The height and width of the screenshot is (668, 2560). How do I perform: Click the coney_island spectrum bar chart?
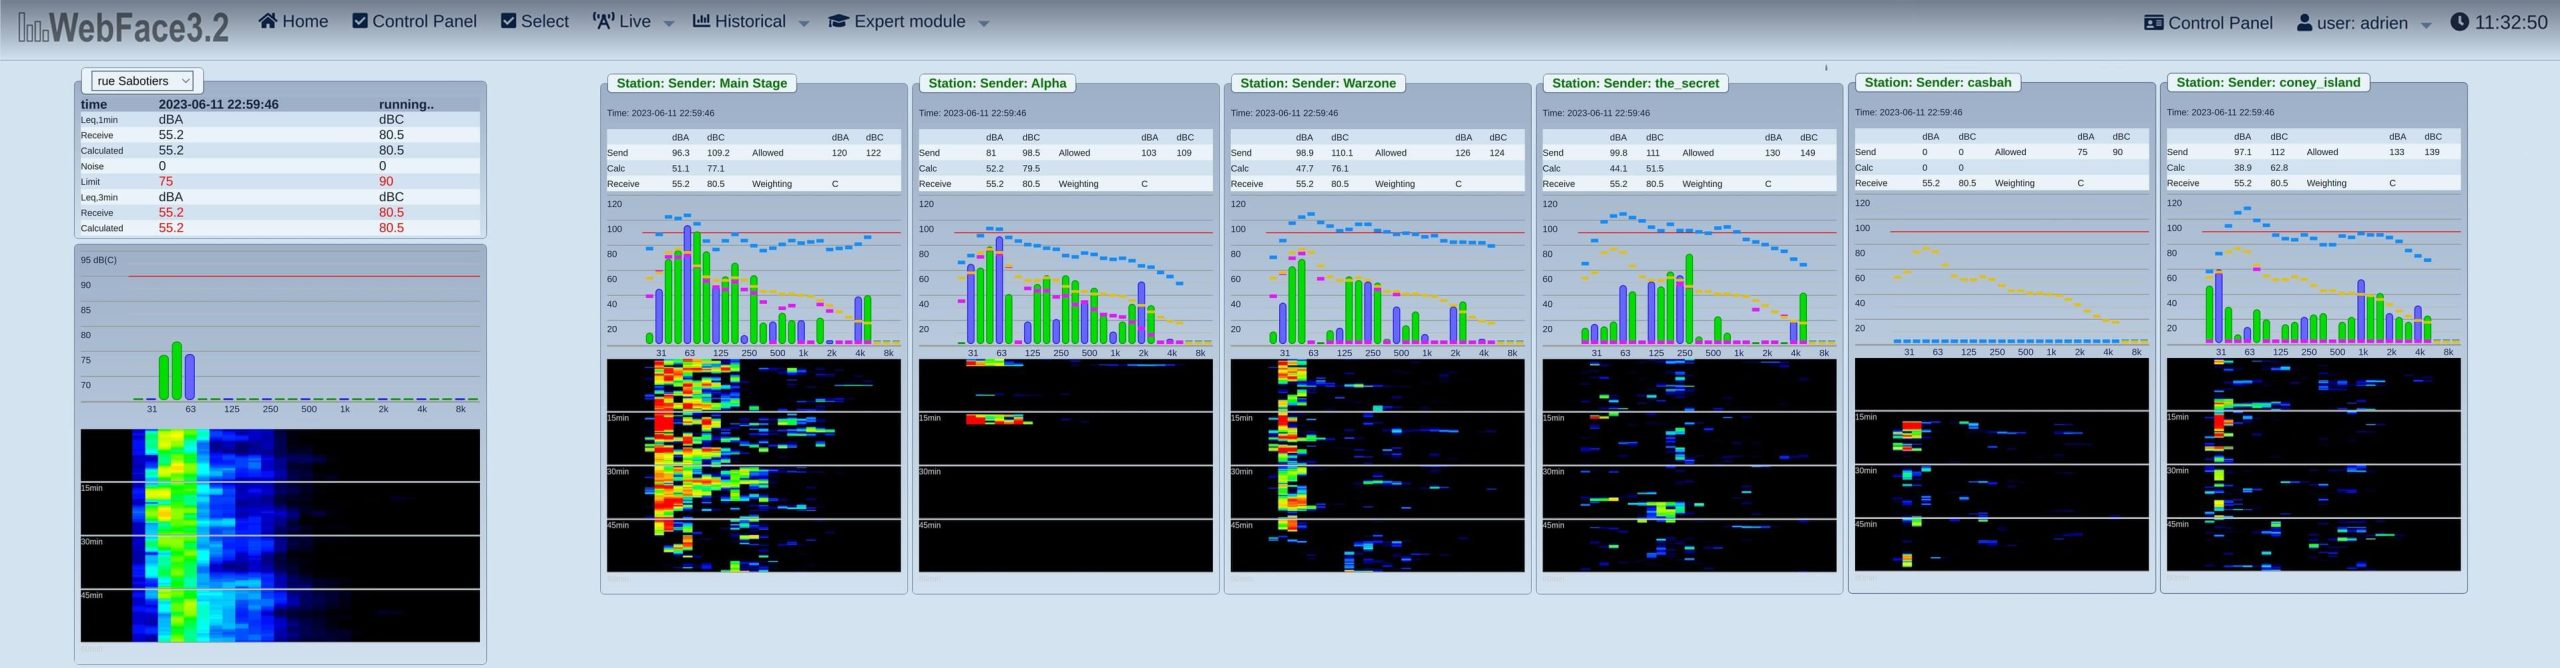point(2313,276)
